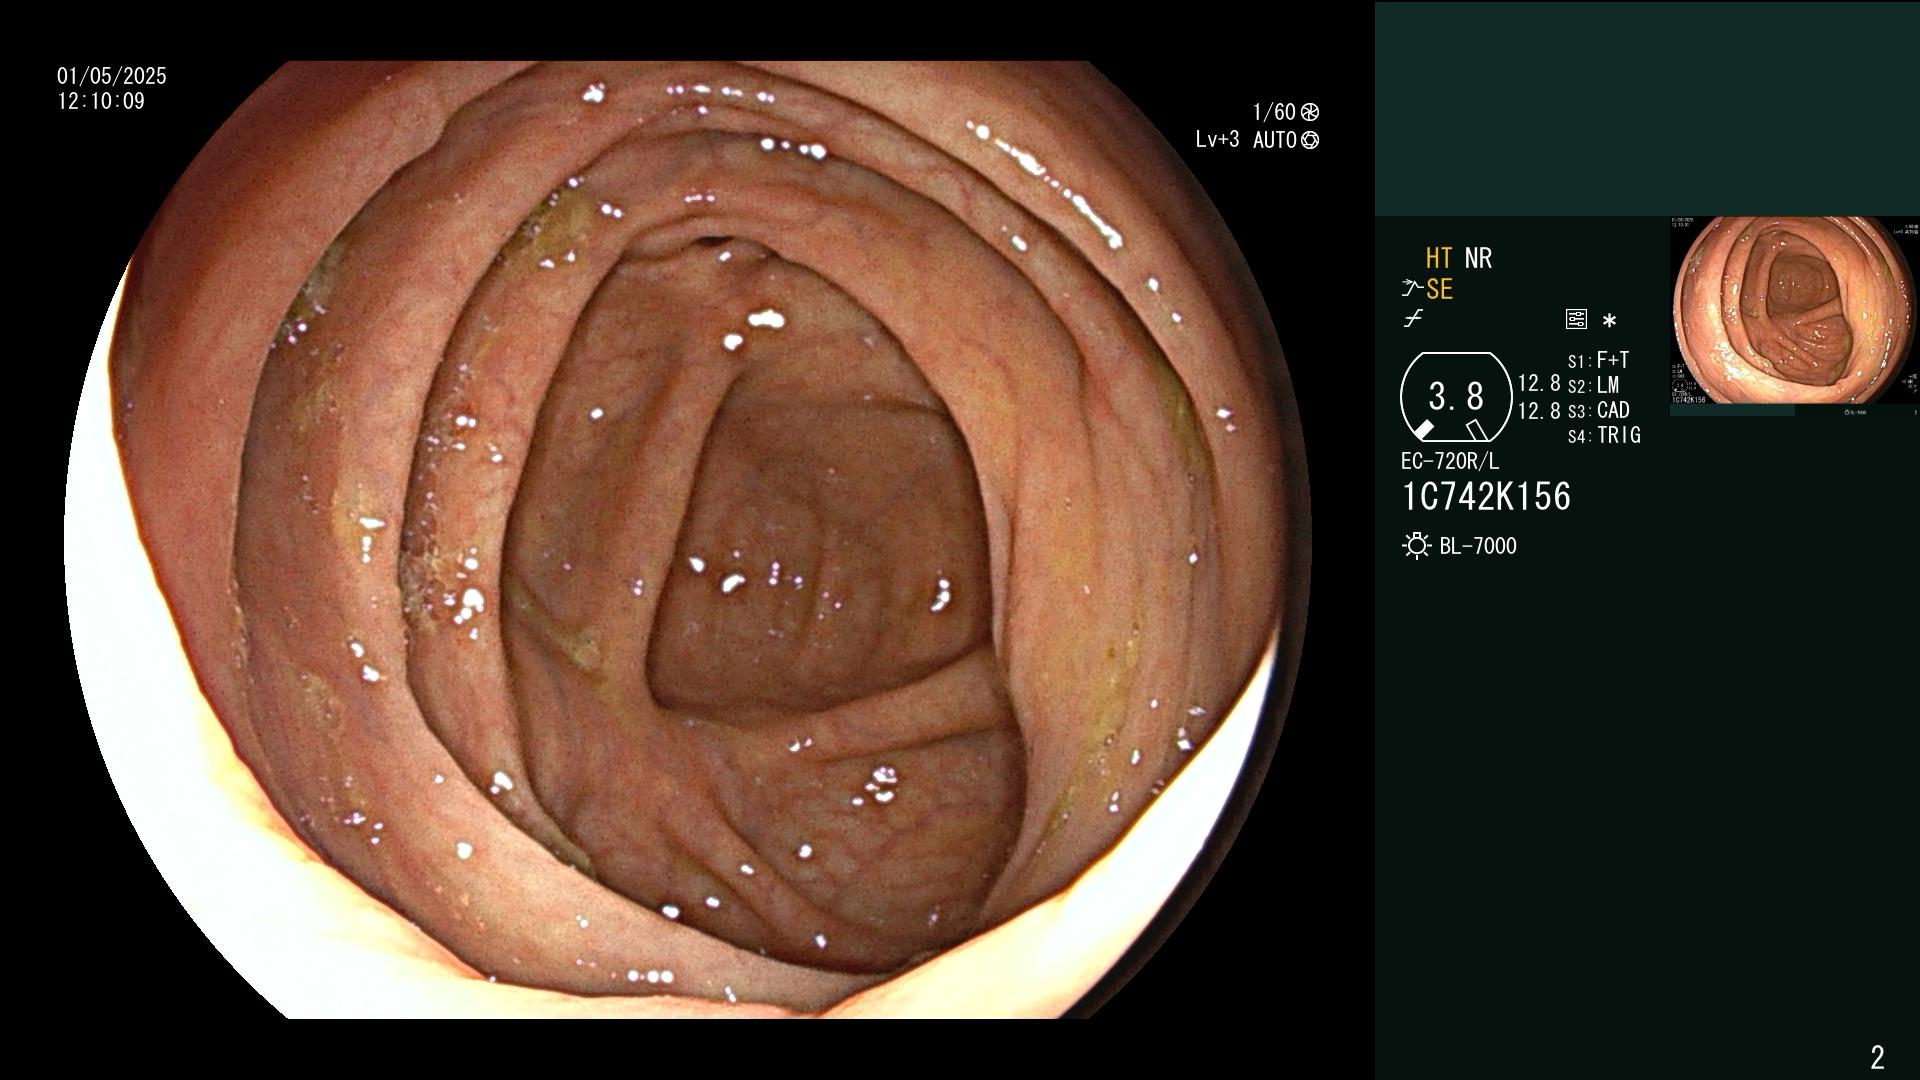Click the 1/60 shutter speed value
The image size is (1920, 1080).
pyautogui.click(x=1274, y=112)
